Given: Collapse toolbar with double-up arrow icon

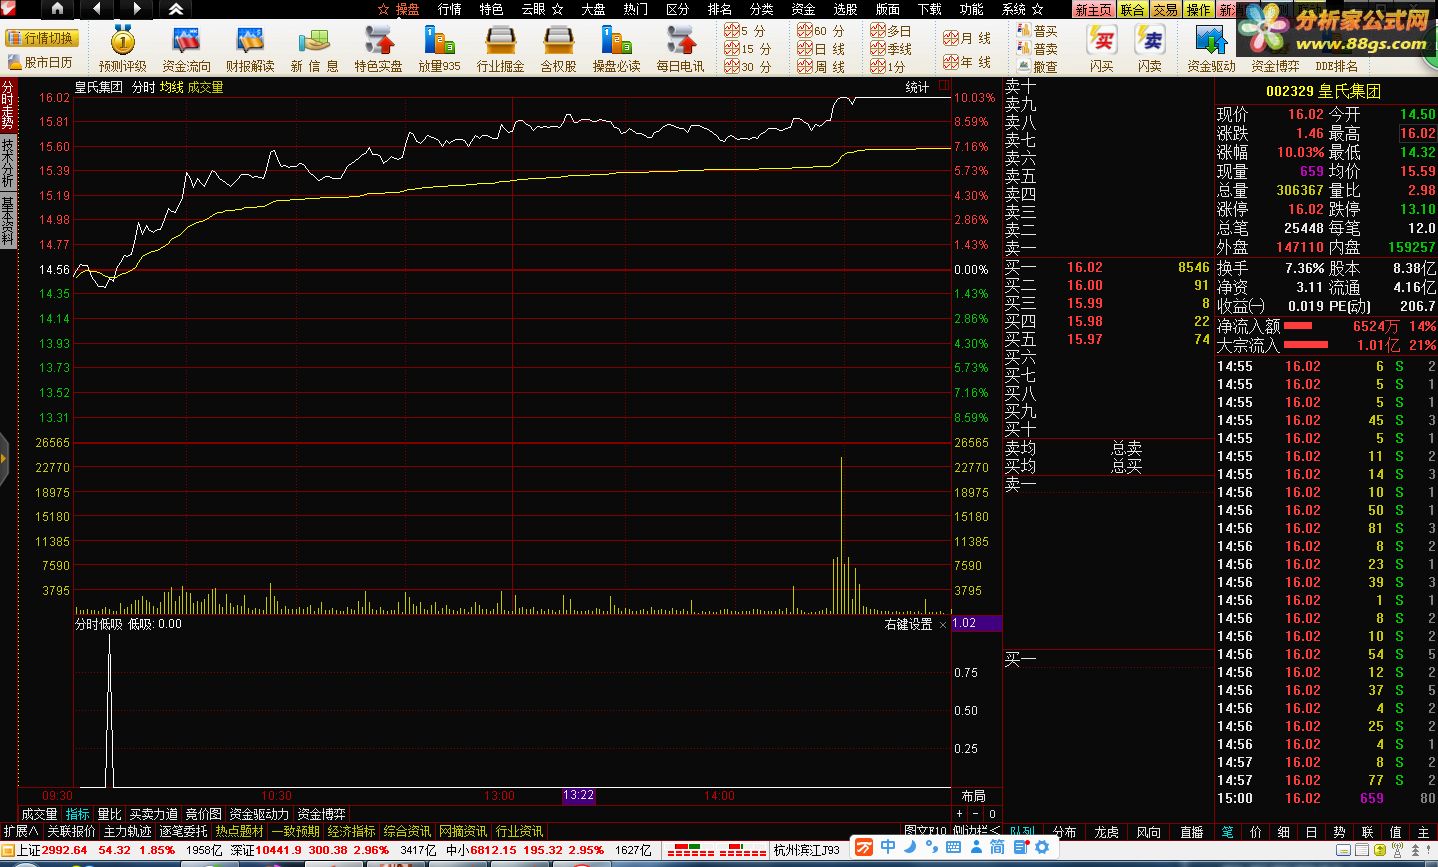Looking at the screenshot, I should coord(176,9).
